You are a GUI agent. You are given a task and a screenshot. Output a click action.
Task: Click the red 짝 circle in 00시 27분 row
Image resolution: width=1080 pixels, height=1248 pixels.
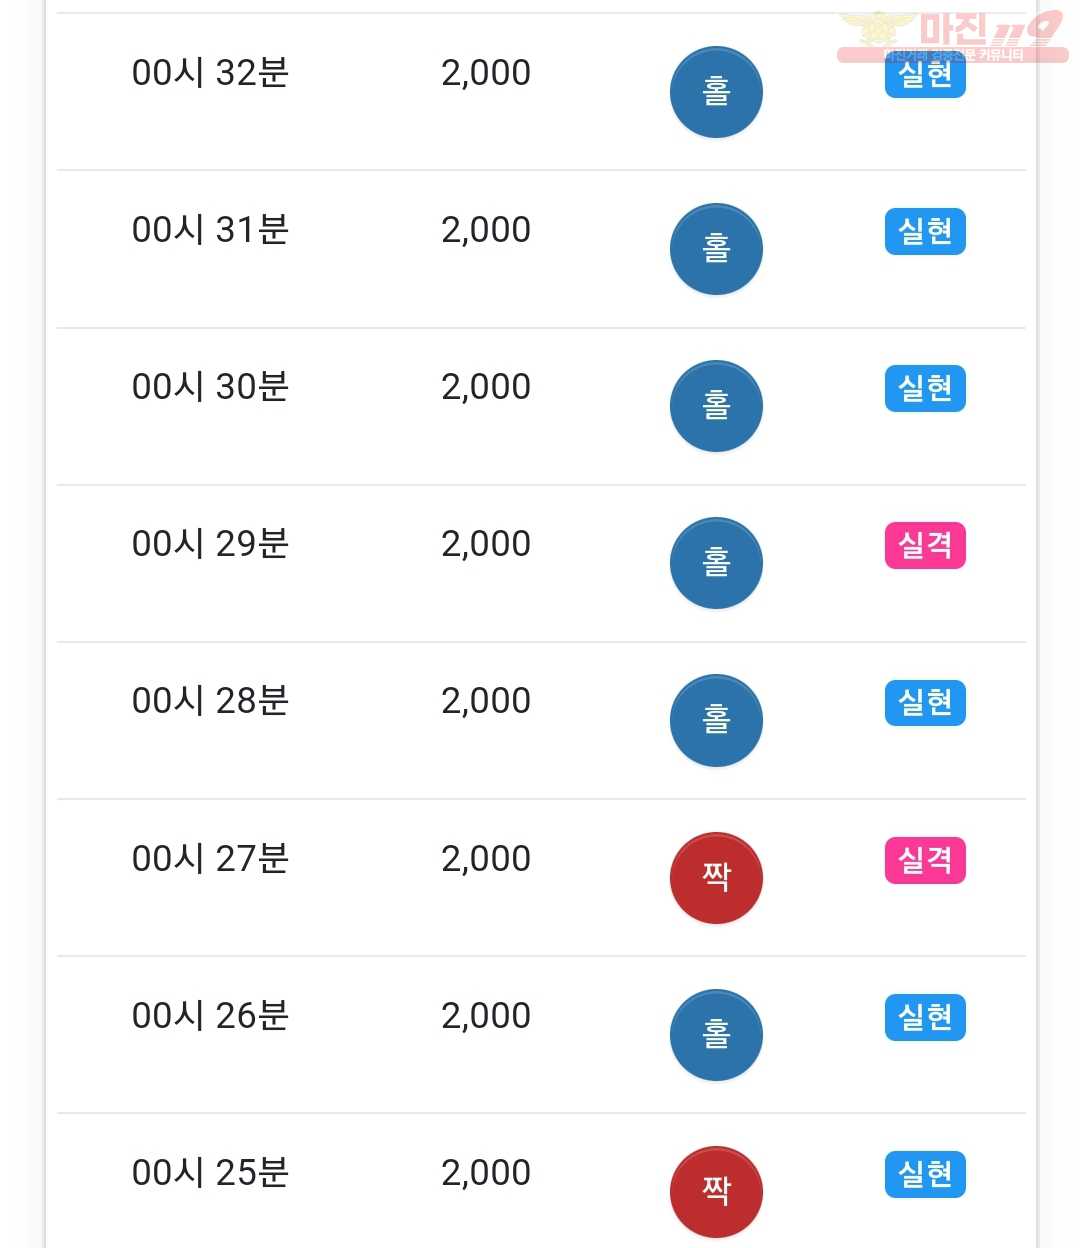tap(716, 878)
